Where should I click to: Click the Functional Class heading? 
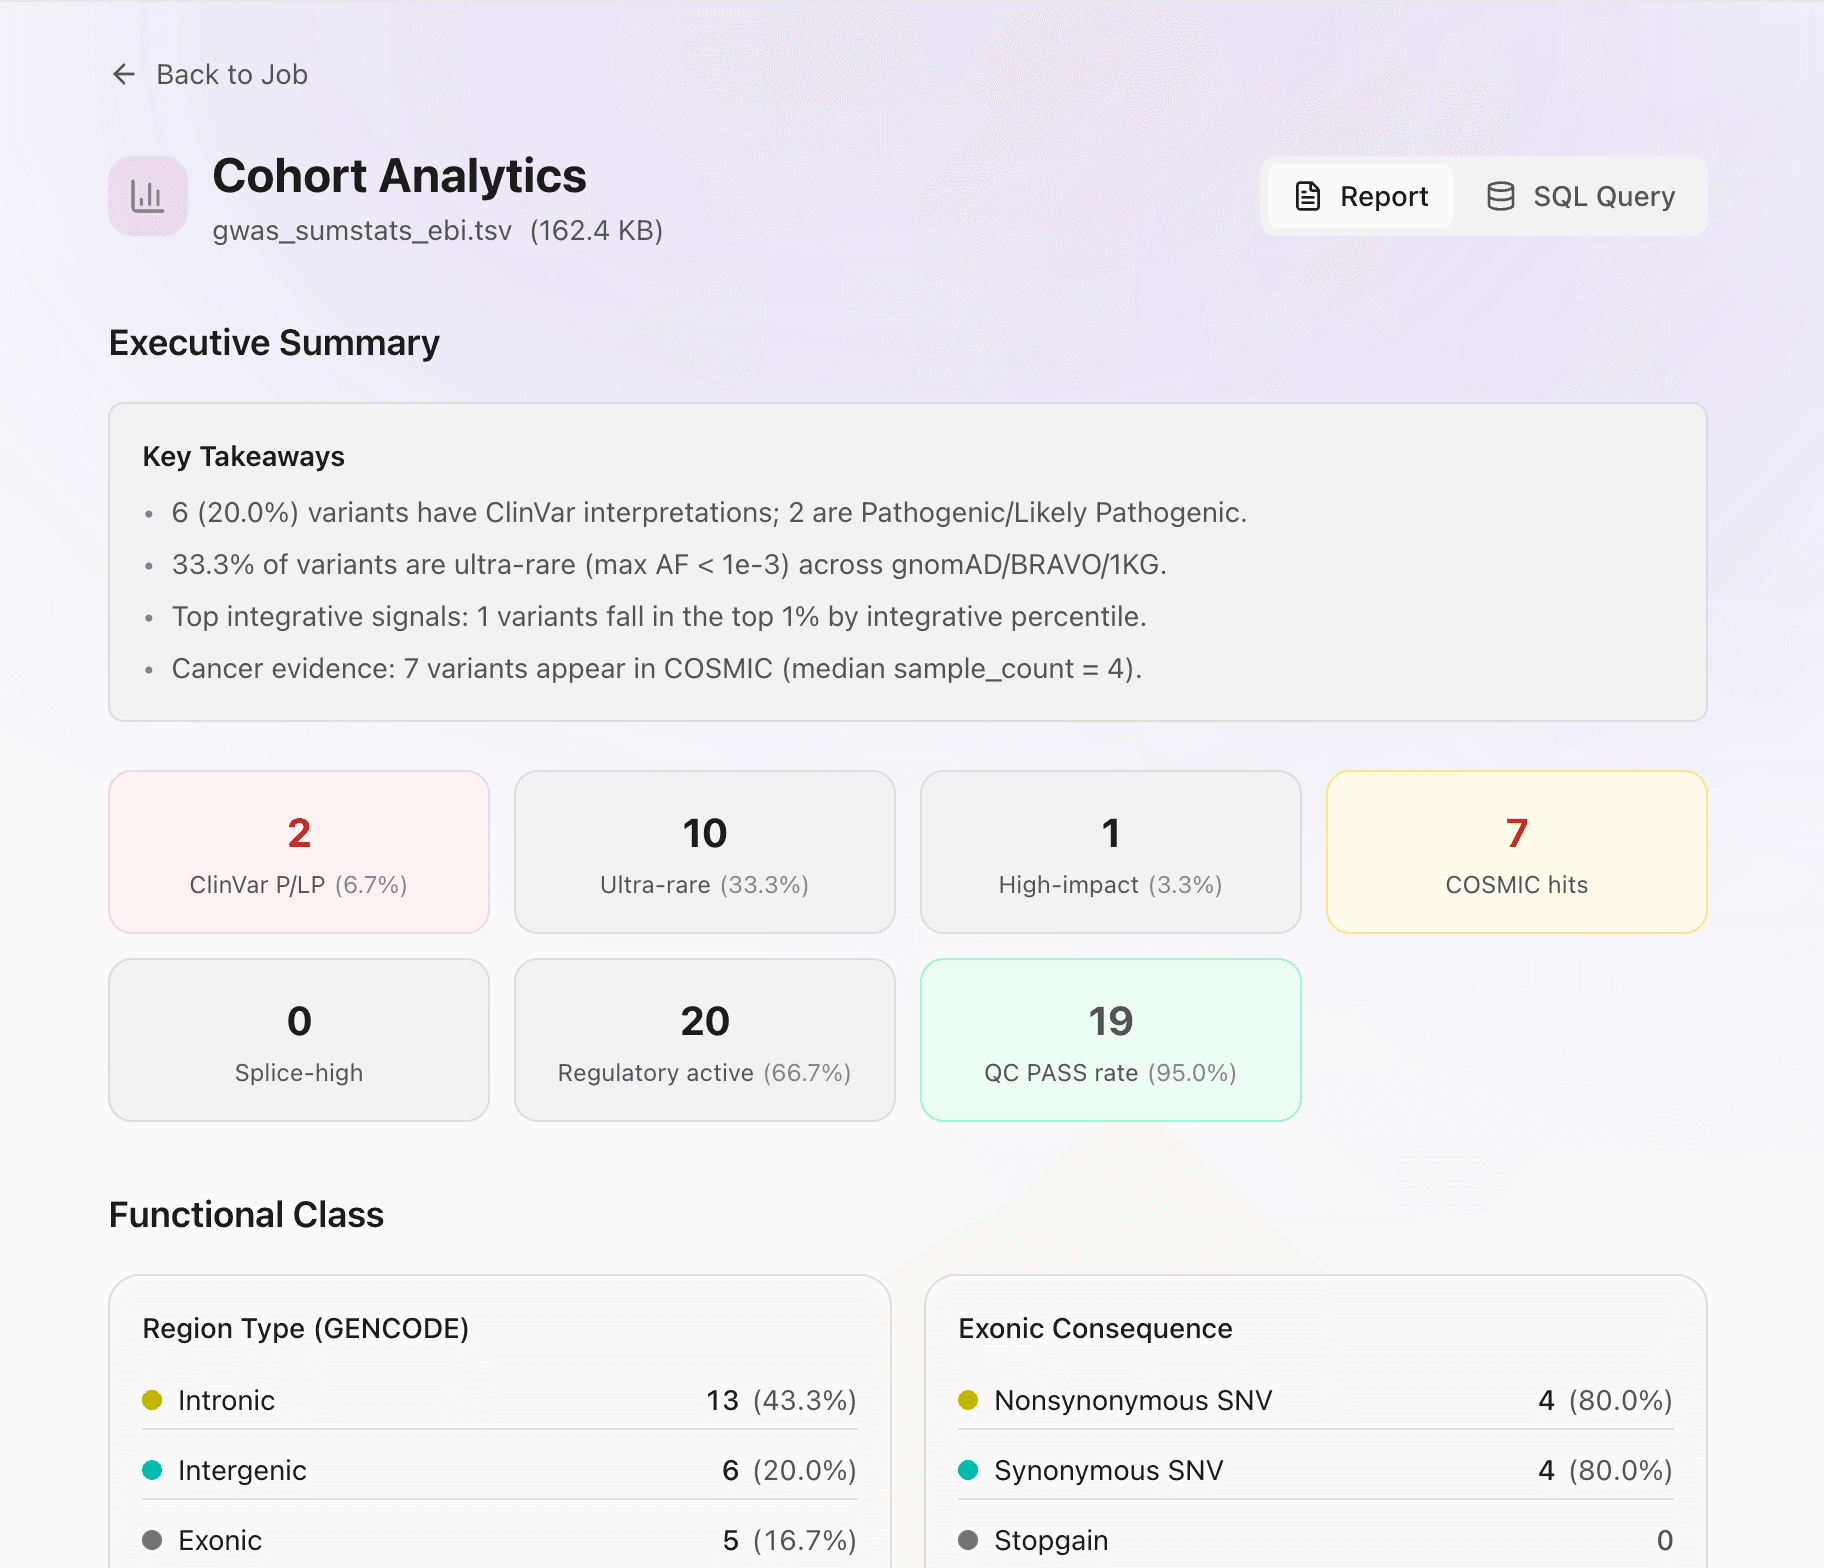(246, 1215)
